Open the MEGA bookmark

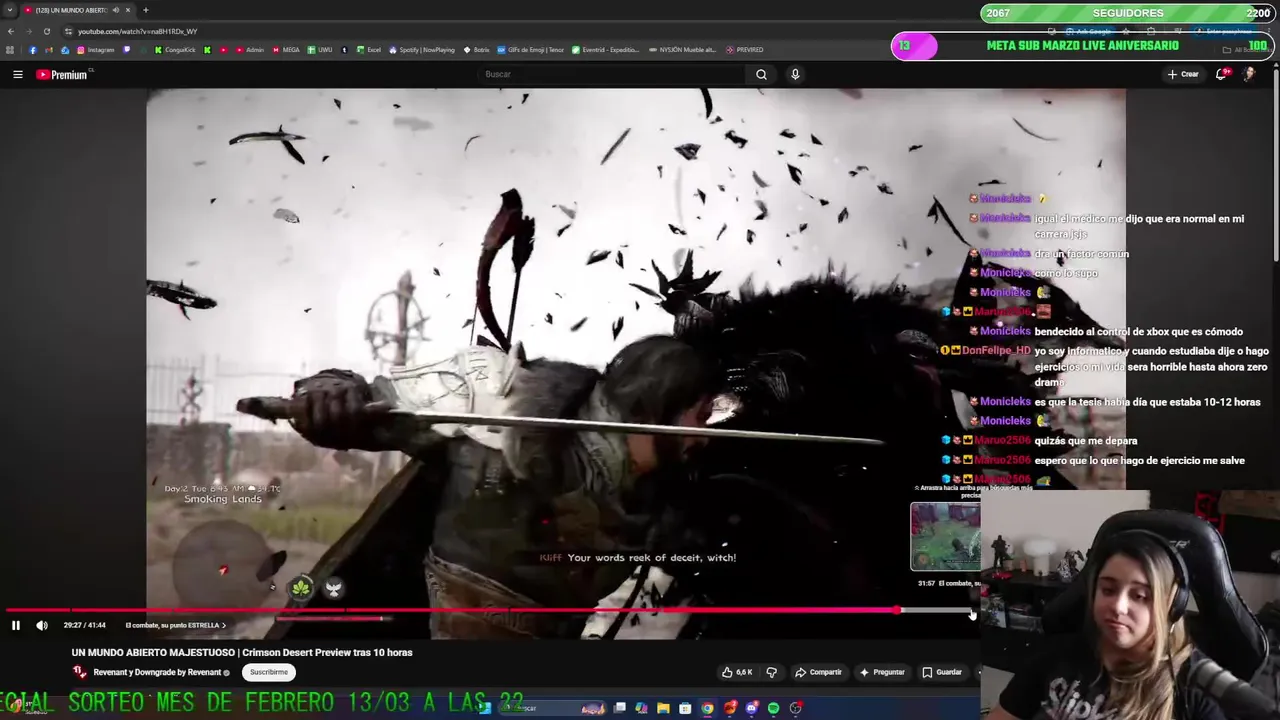click(x=285, y=50)
